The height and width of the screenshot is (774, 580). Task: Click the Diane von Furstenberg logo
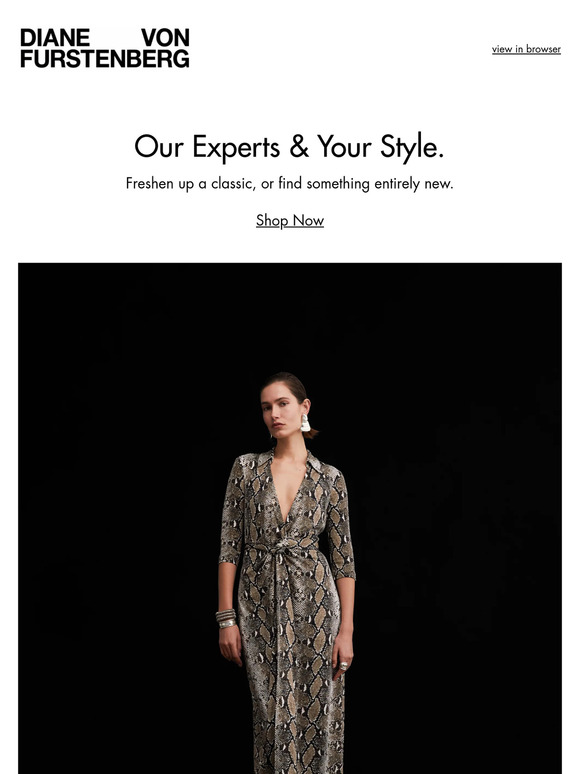[105, 48]
